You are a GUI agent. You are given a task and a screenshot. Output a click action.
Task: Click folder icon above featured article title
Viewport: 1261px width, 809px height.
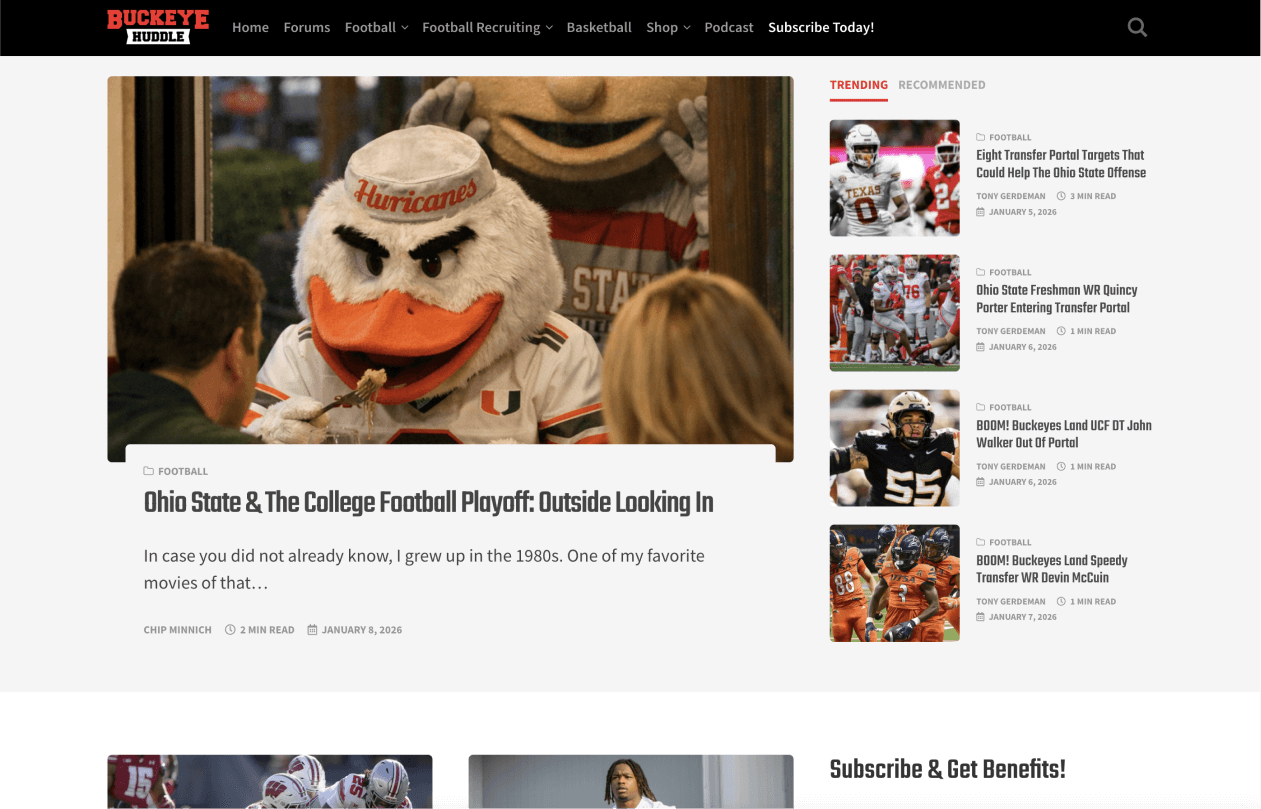coord(149,471)
